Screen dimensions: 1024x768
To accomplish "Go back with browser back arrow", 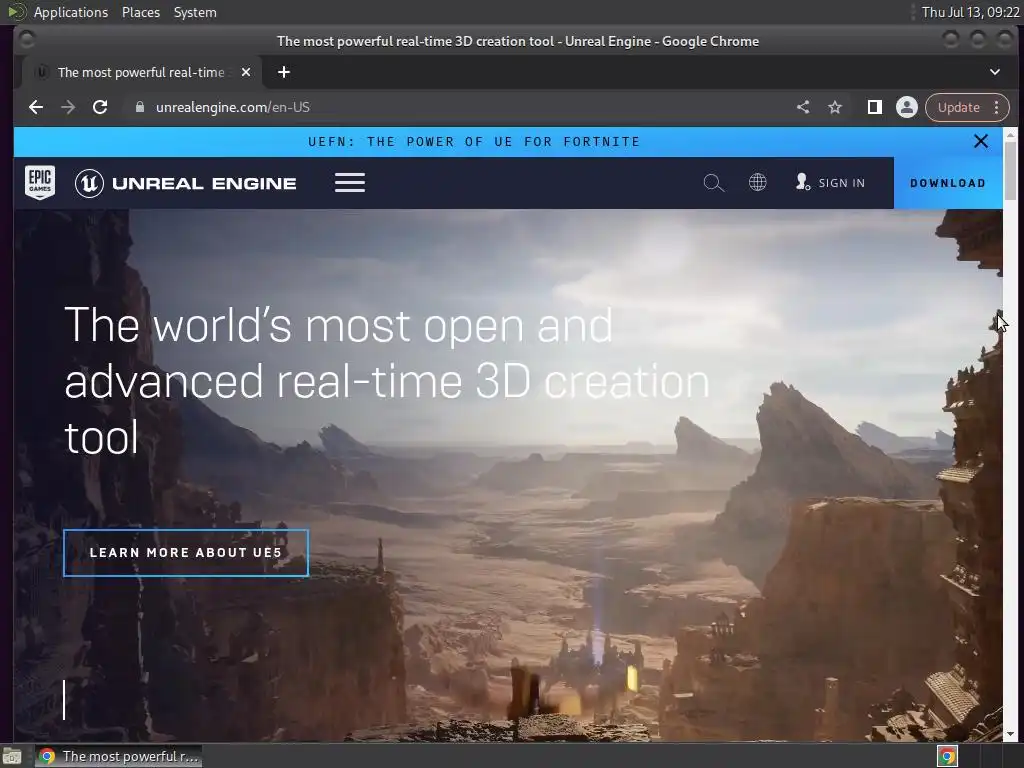I will [x=36, y=107].
